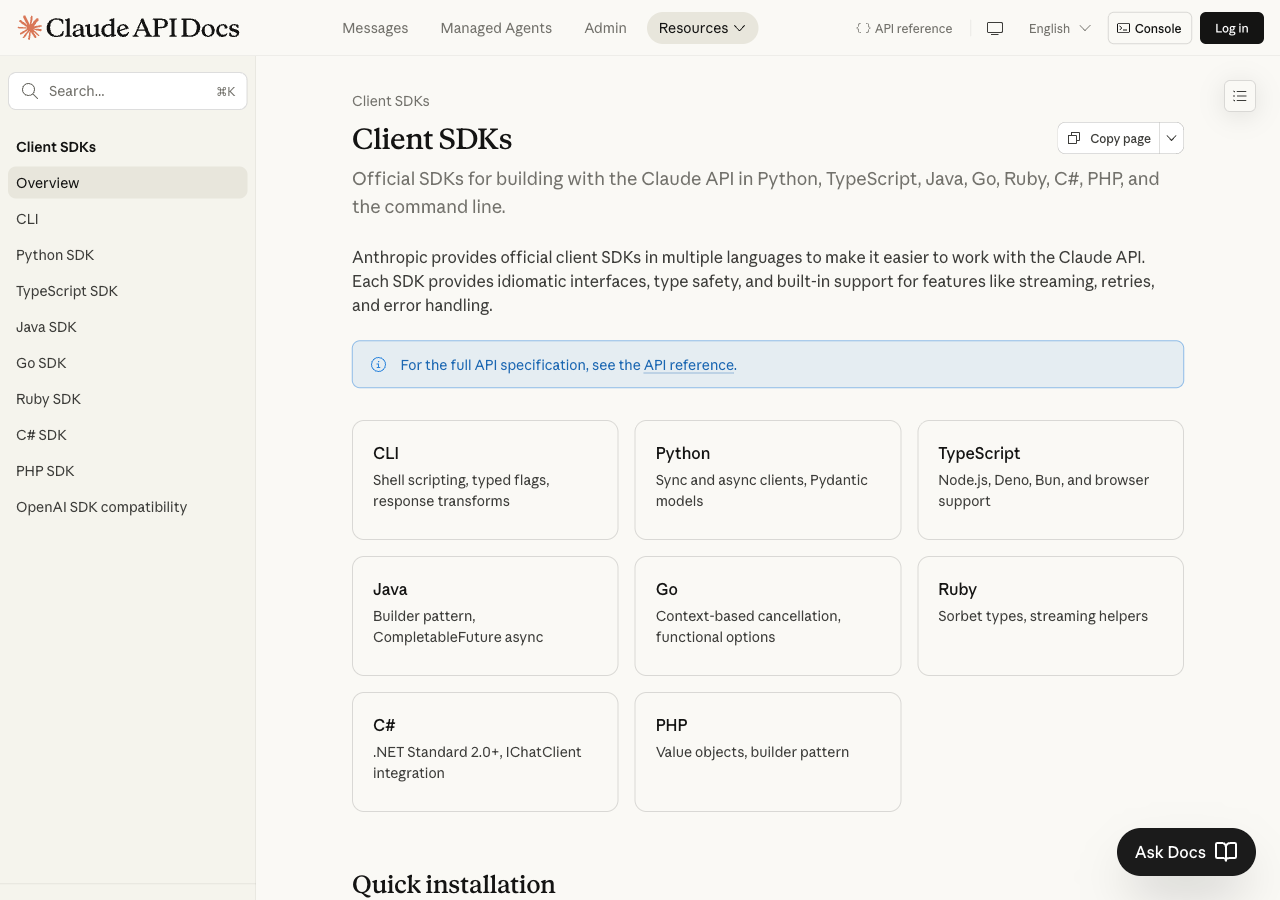Open PHP SDK in the sidebar
The width and height of the screenshot is (1280, 900).
(x=128, y=471)
